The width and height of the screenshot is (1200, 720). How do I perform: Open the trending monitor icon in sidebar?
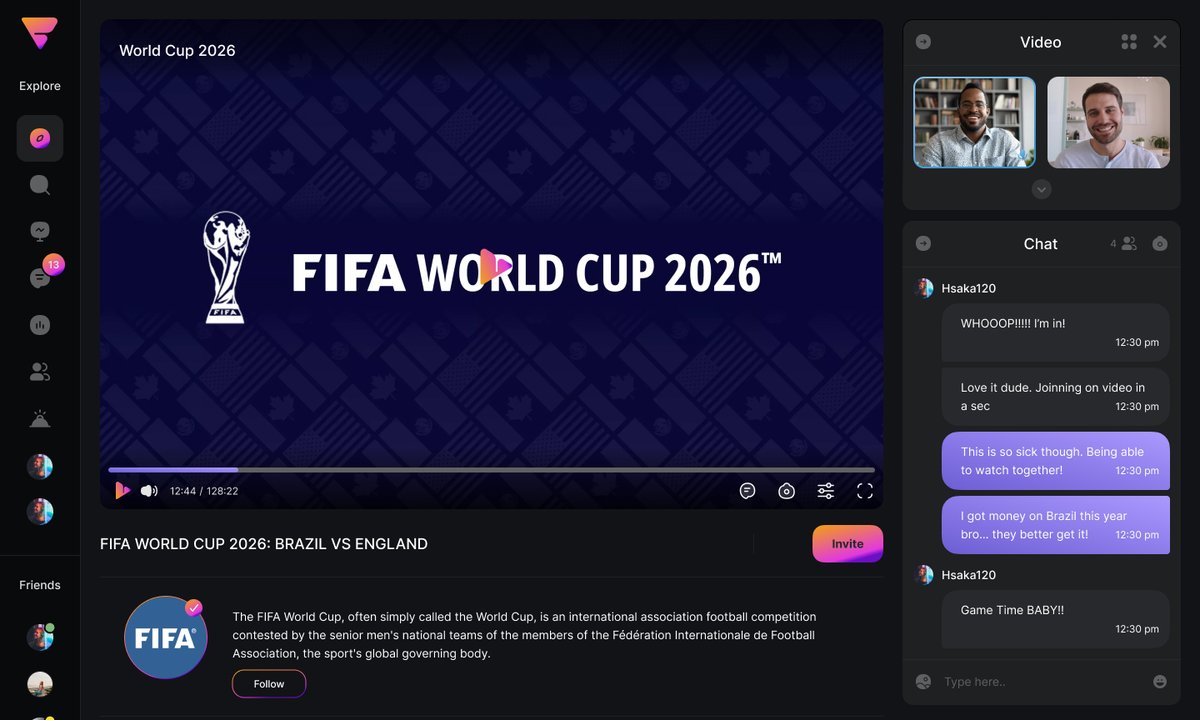point(40,231)
